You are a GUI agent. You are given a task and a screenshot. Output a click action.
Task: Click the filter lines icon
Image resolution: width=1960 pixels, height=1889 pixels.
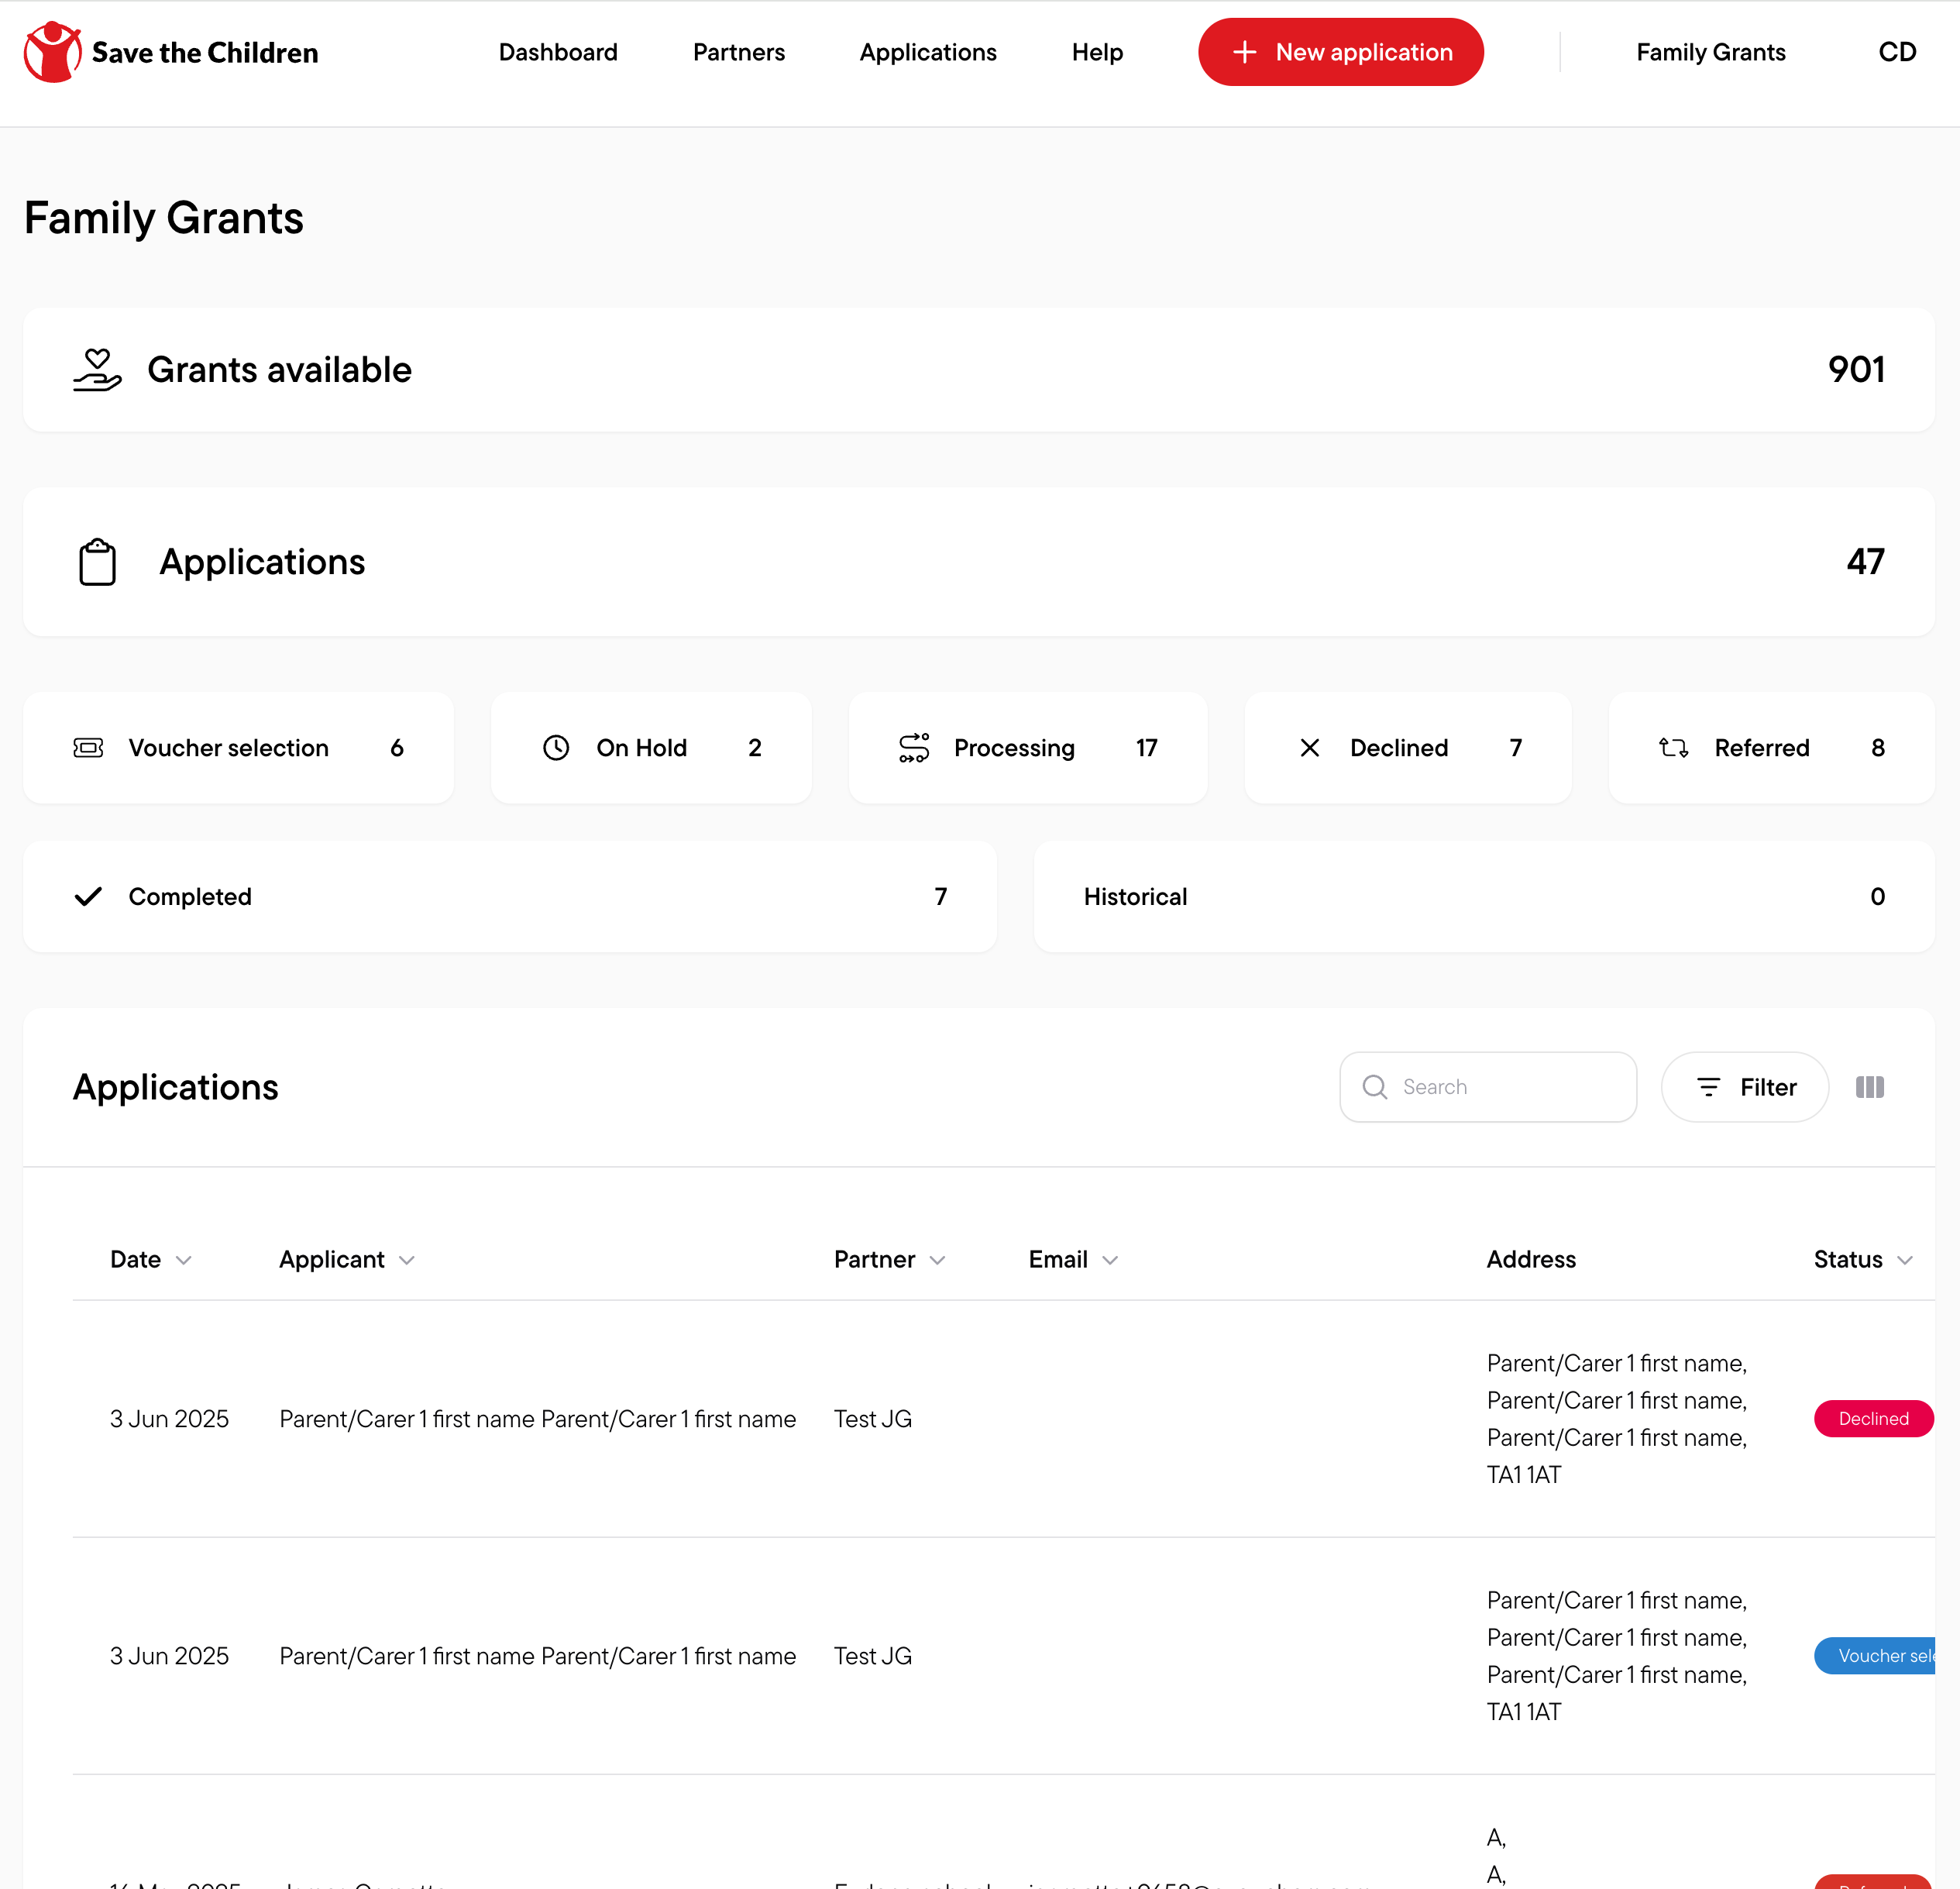1709,1087
